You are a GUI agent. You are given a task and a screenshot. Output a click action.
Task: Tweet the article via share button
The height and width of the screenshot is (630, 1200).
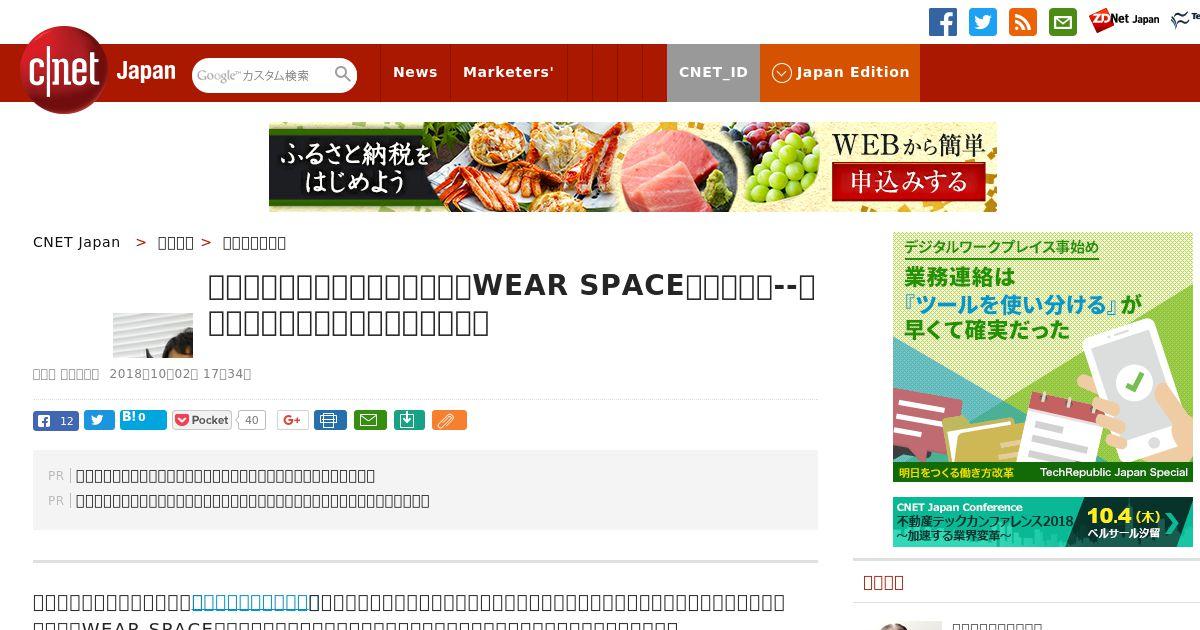[x=99, y=420]
